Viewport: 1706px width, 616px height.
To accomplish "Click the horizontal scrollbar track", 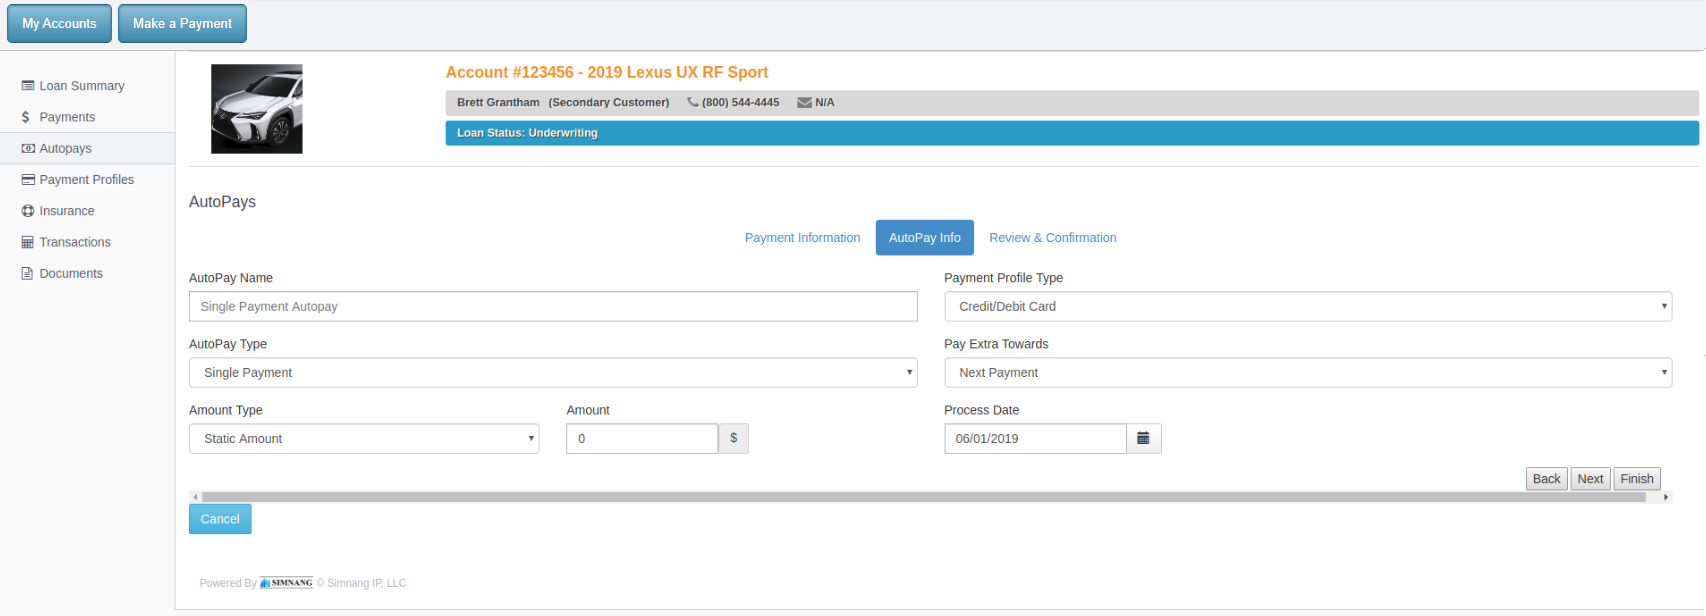I will pos(924,497).
